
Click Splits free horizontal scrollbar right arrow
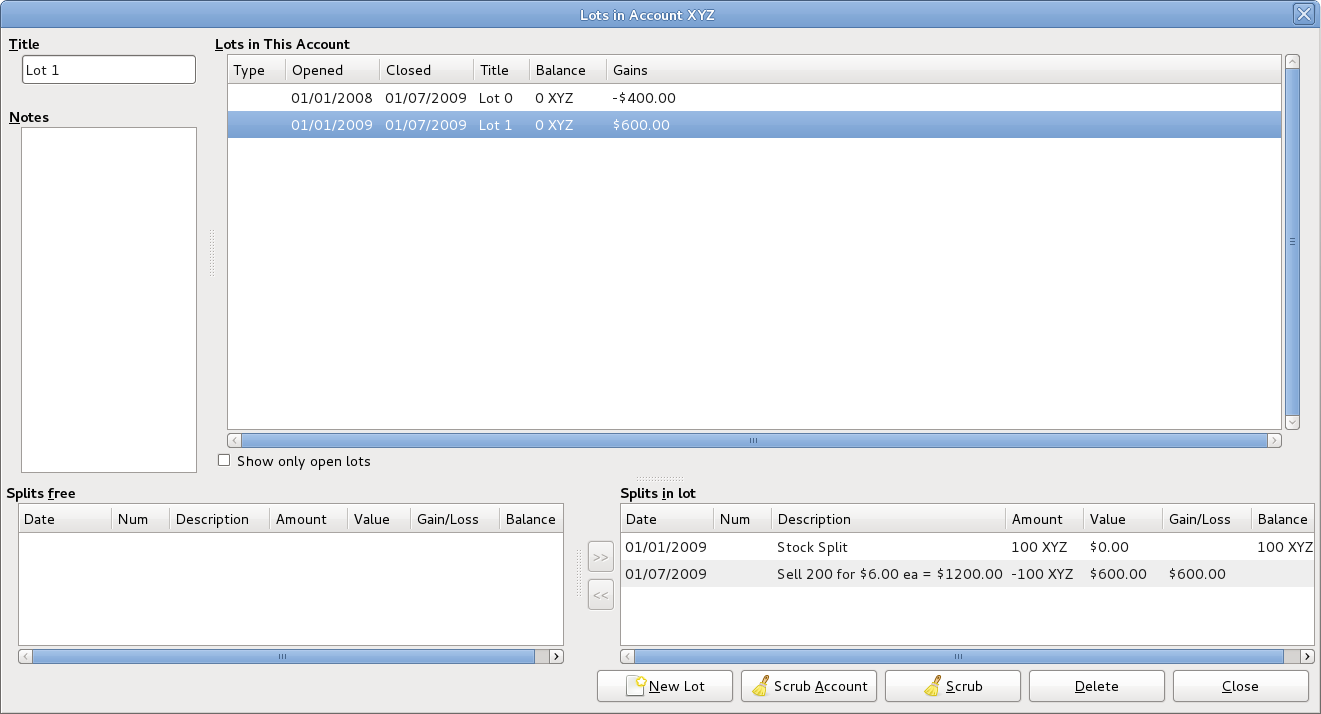(x=556, y=657)
